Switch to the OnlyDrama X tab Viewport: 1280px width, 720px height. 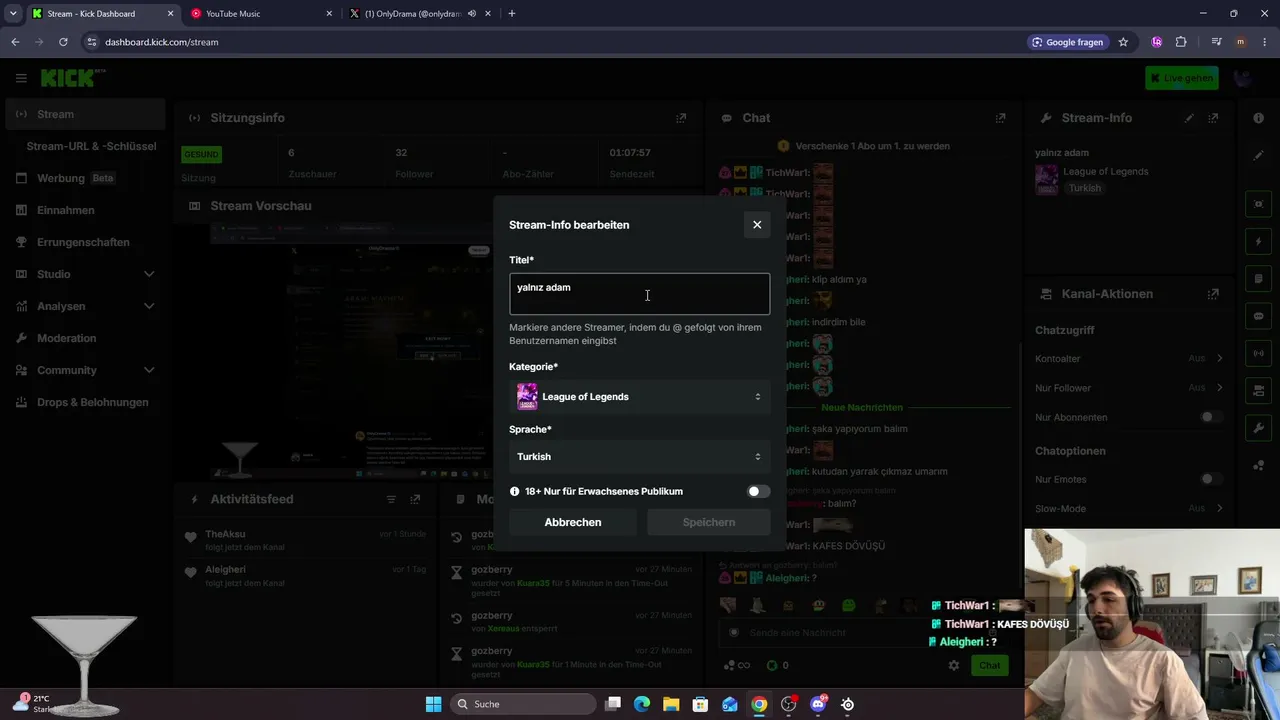point(419,14)
